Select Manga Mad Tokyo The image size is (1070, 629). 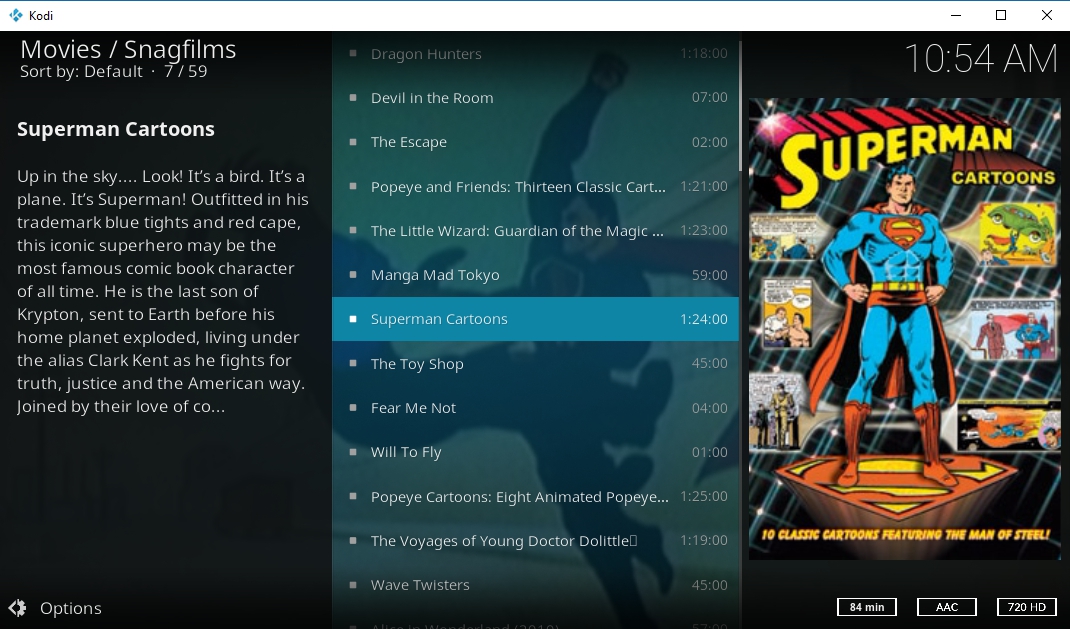(x=535, y=275)
